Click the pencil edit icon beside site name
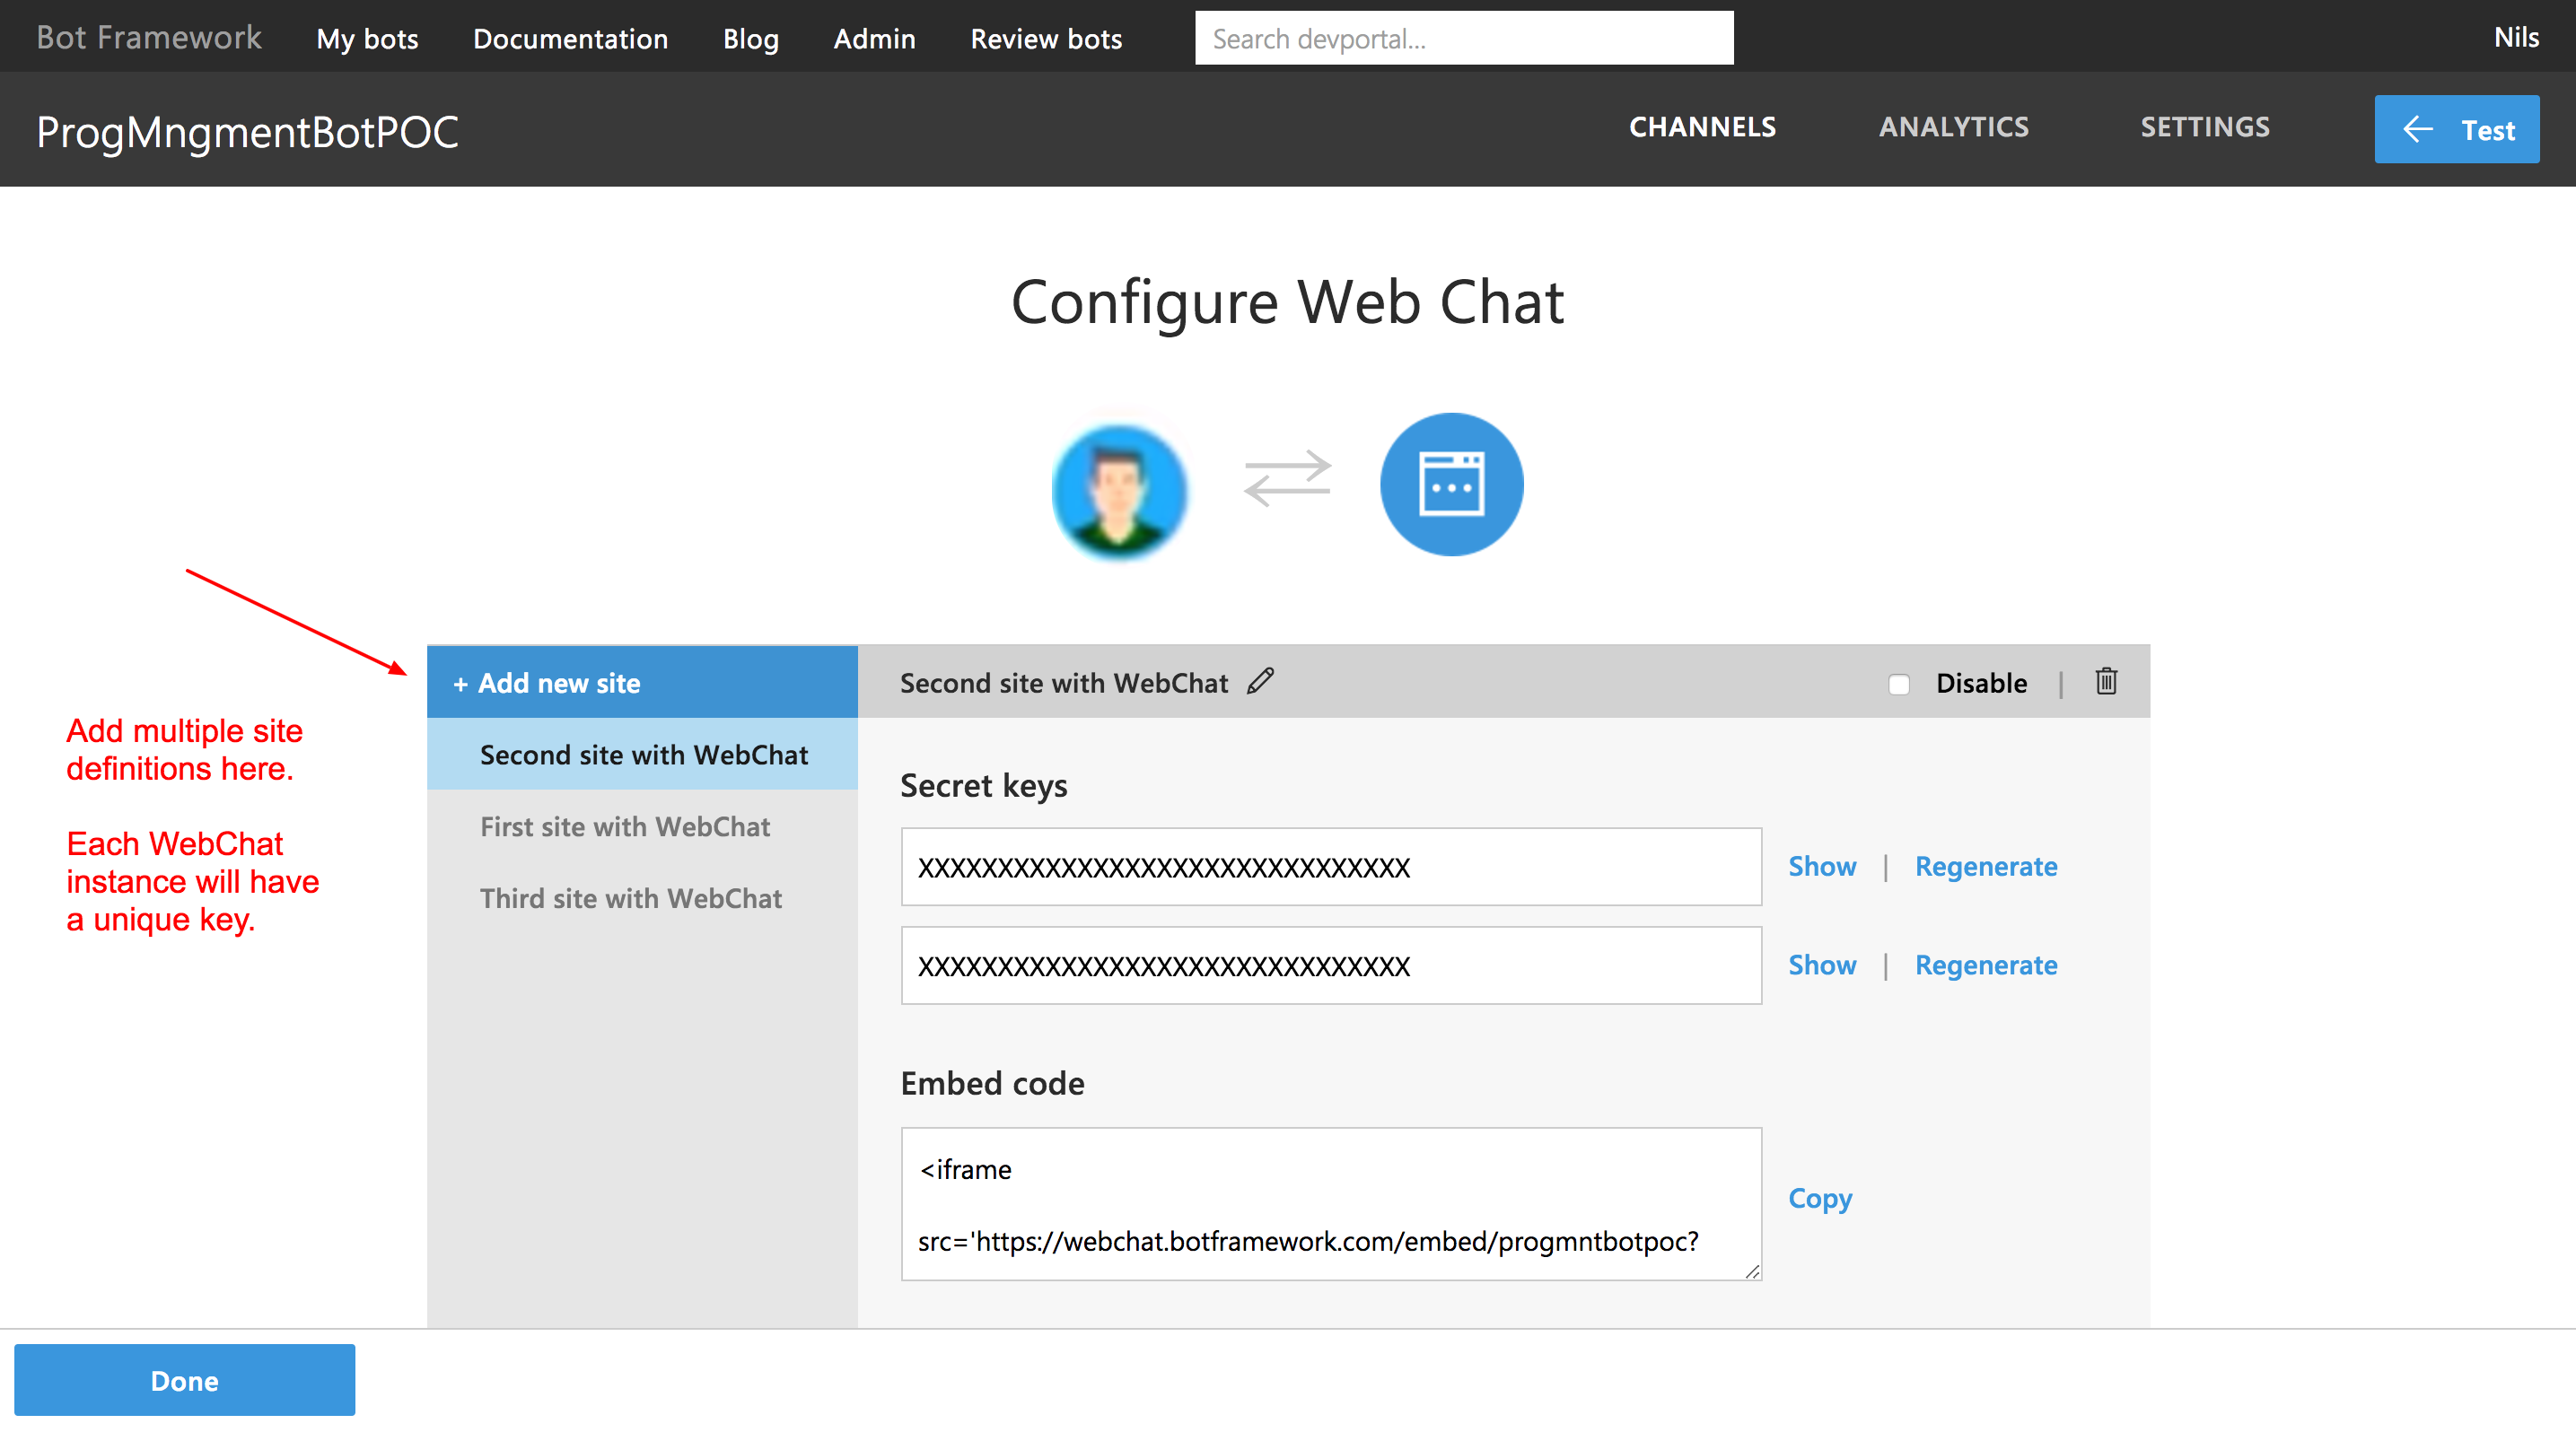This screenshot has height=1441, width=2576. tap(1260, 681)
